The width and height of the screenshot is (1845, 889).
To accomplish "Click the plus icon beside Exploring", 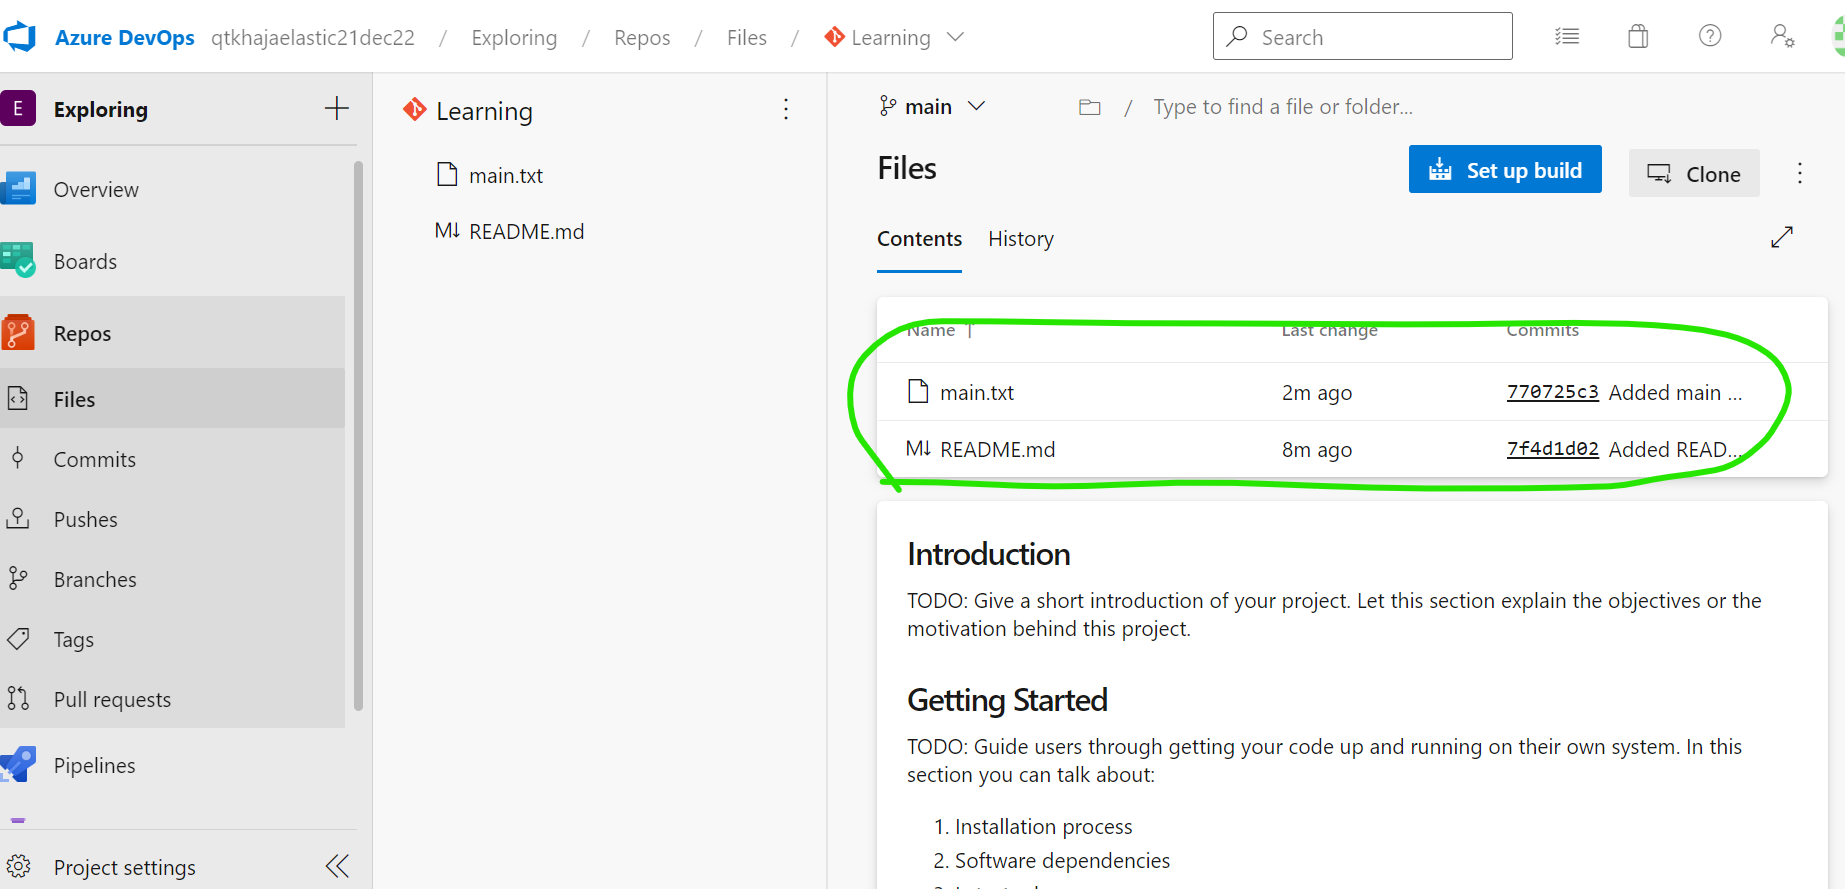I will click(x=337, y=109).
